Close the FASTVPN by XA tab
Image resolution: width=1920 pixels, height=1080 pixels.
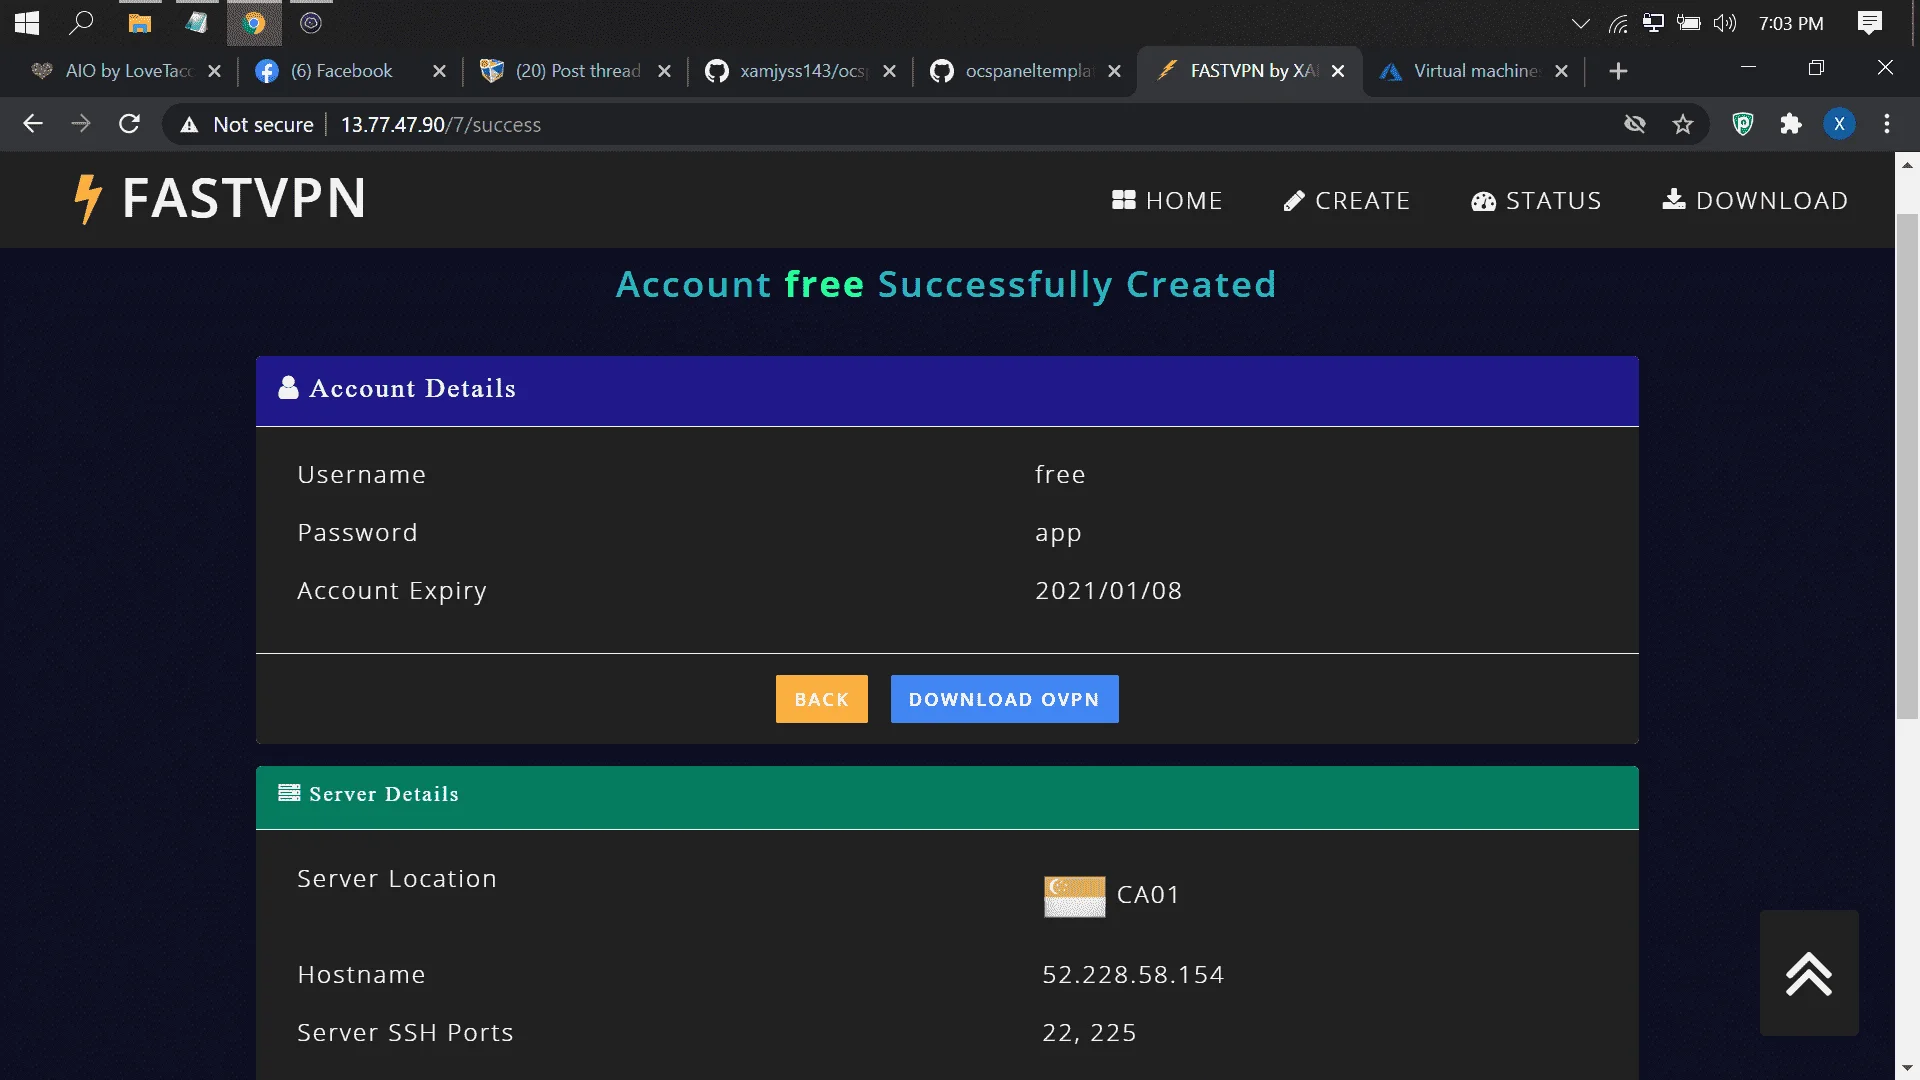pos(1338,71)
